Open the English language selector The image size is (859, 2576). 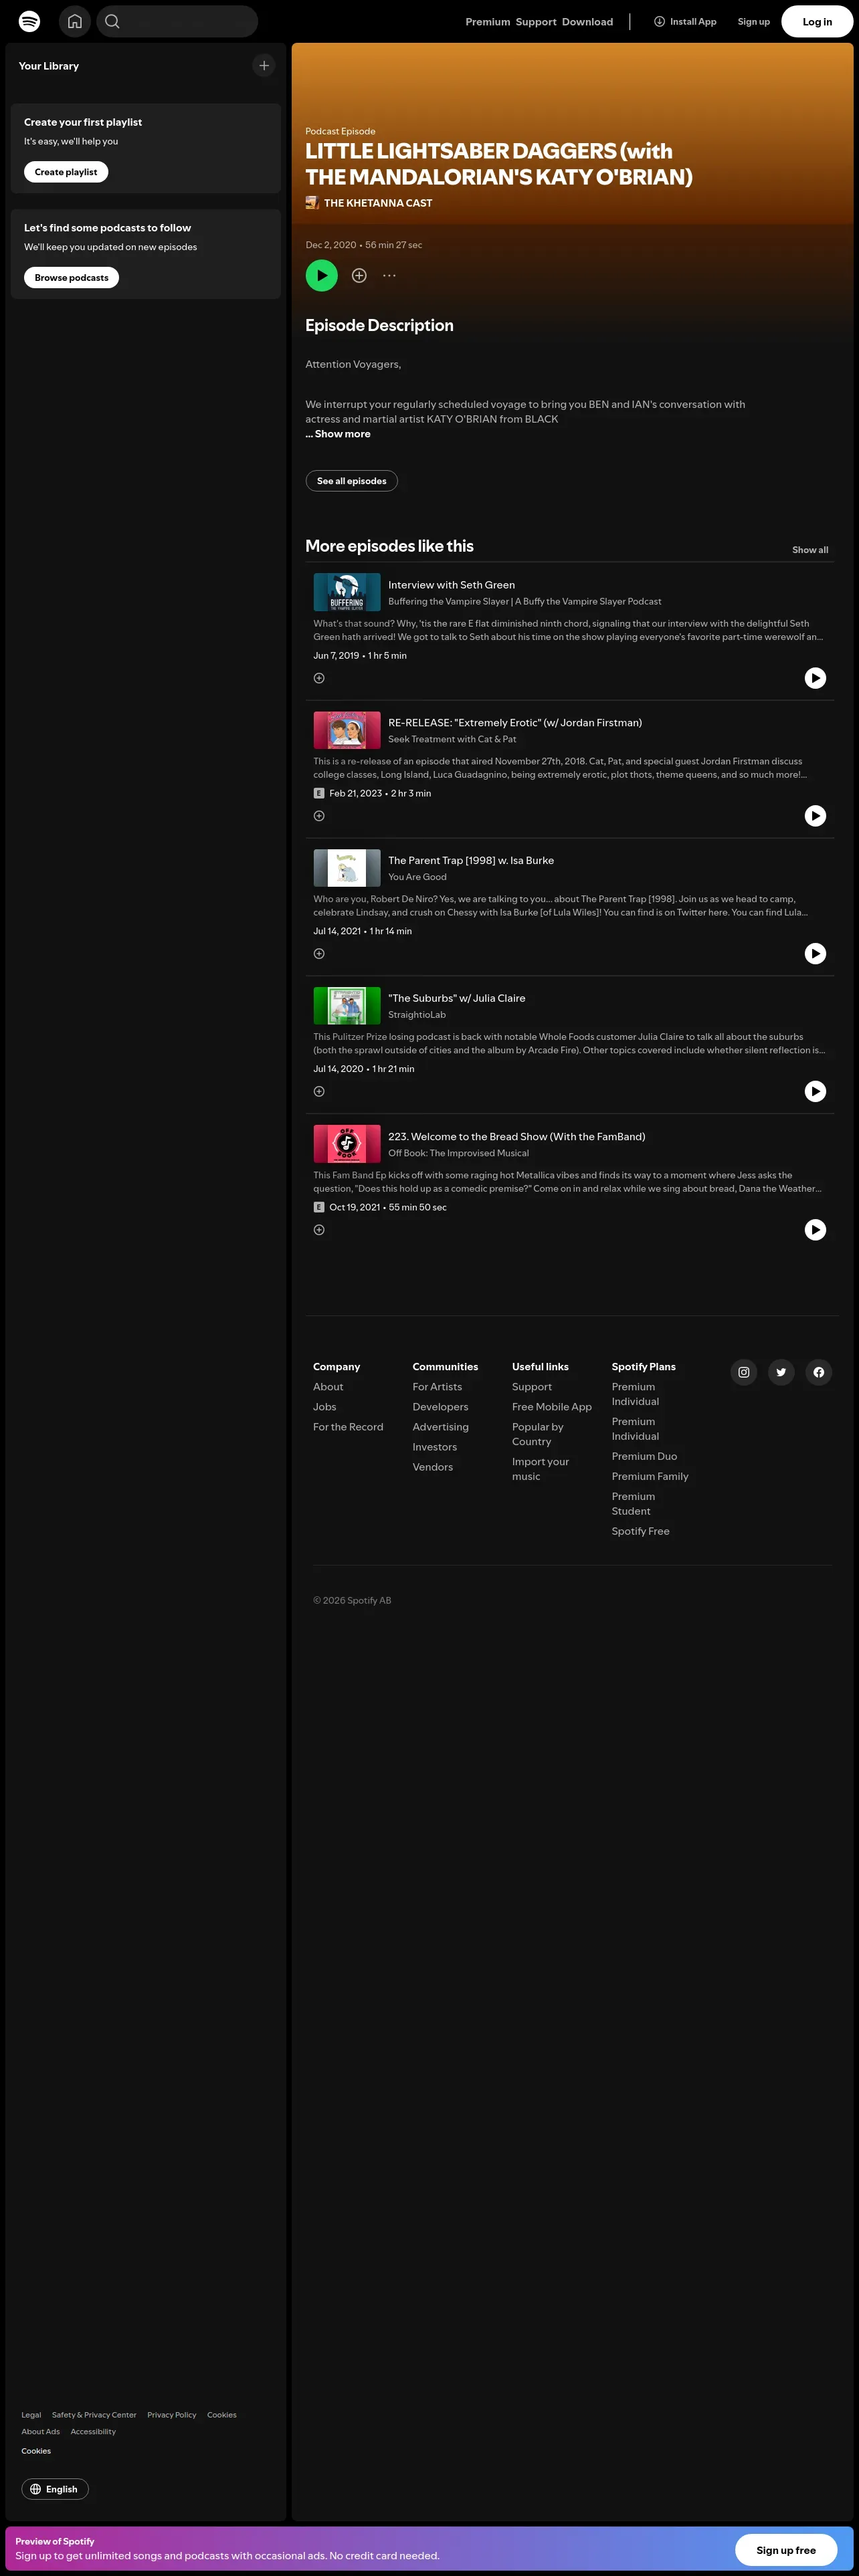[x=55, y=2489]
